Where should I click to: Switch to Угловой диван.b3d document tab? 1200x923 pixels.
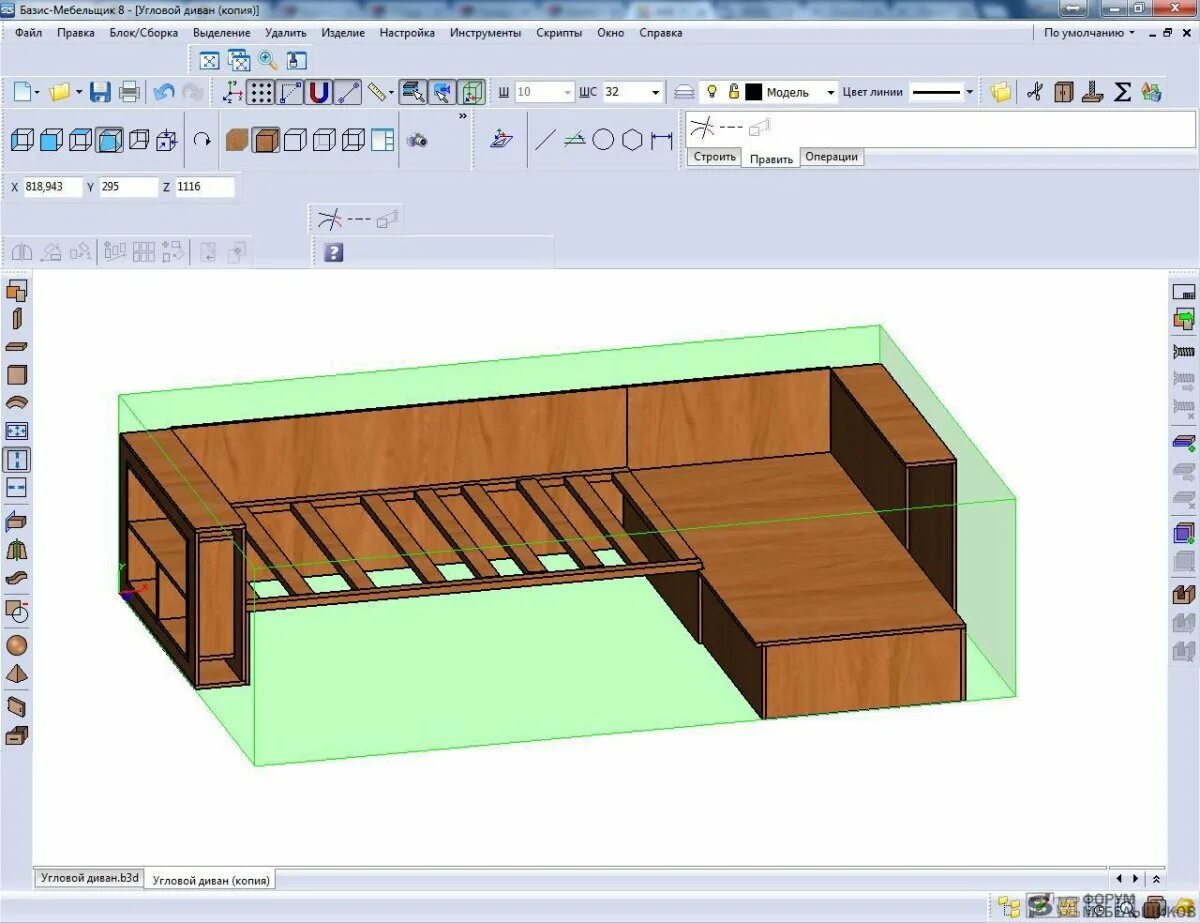tap(89, 878)
